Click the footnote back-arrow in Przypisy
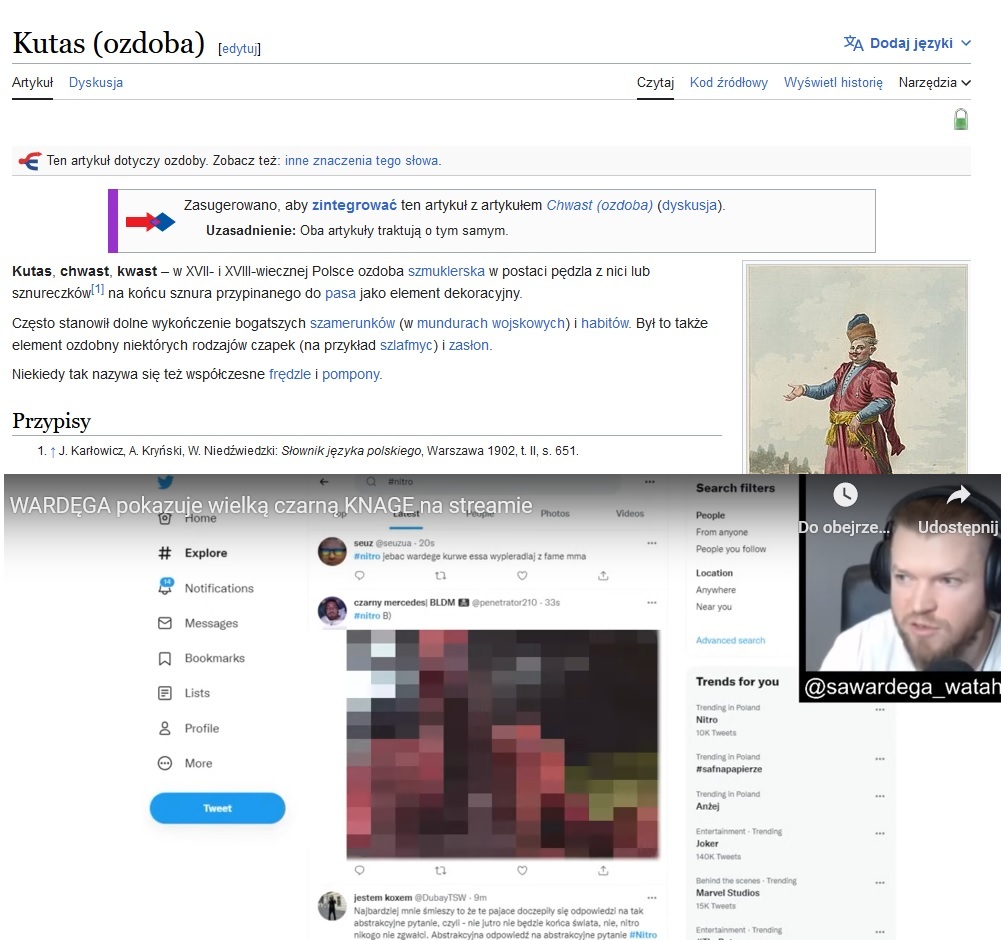This screenshot has height=940, width=1001. pyautogui.click(x=53, y=451)
